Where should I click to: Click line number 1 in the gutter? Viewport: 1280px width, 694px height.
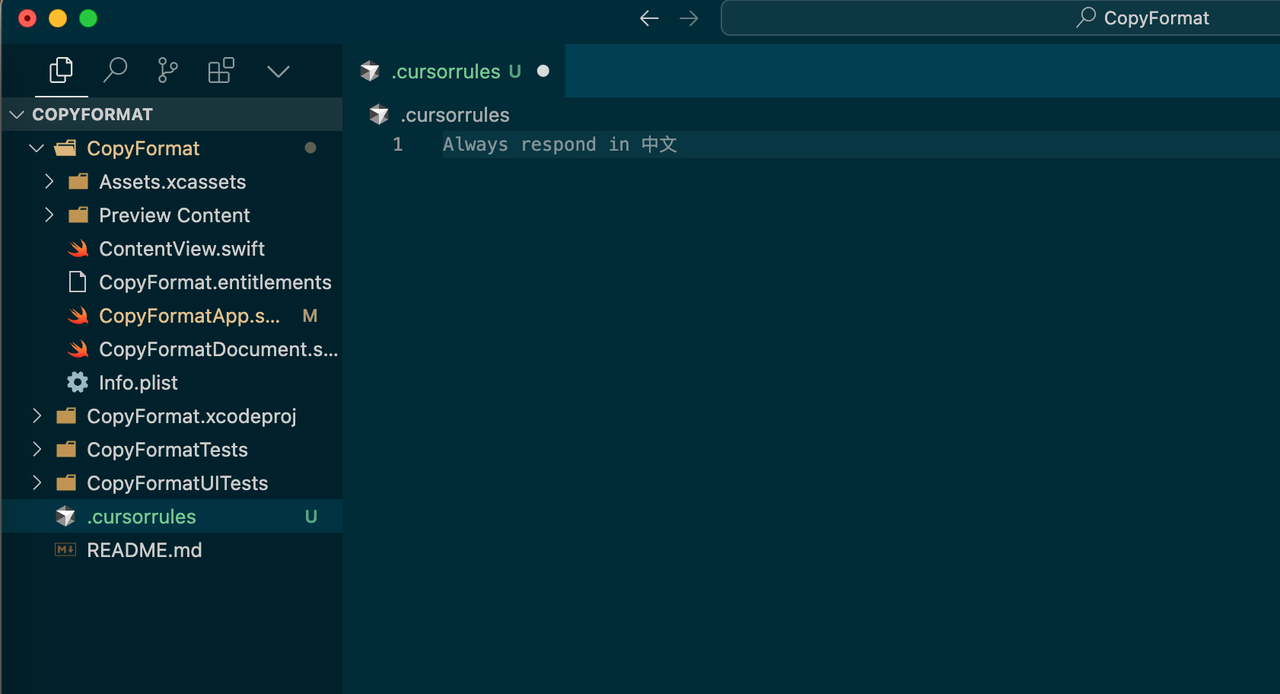397,145
